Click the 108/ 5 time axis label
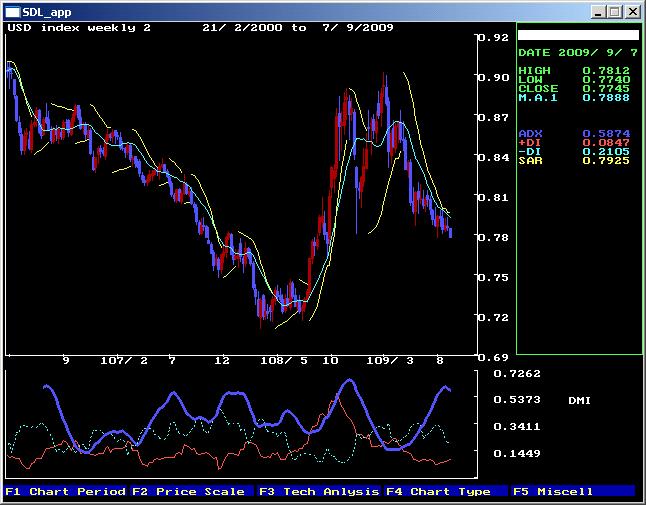 (284, 361)
